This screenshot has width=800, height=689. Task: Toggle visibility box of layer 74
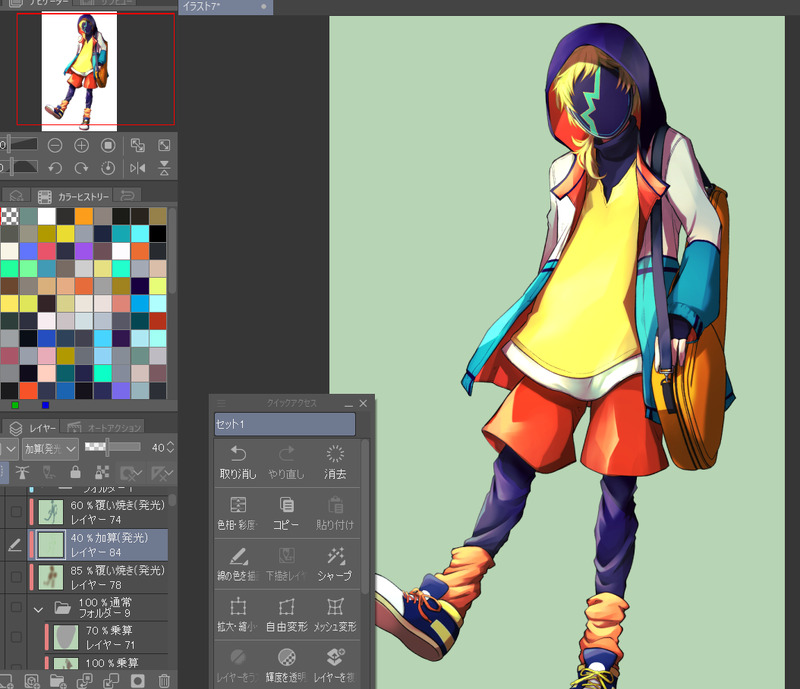click(x=15, y=512)
